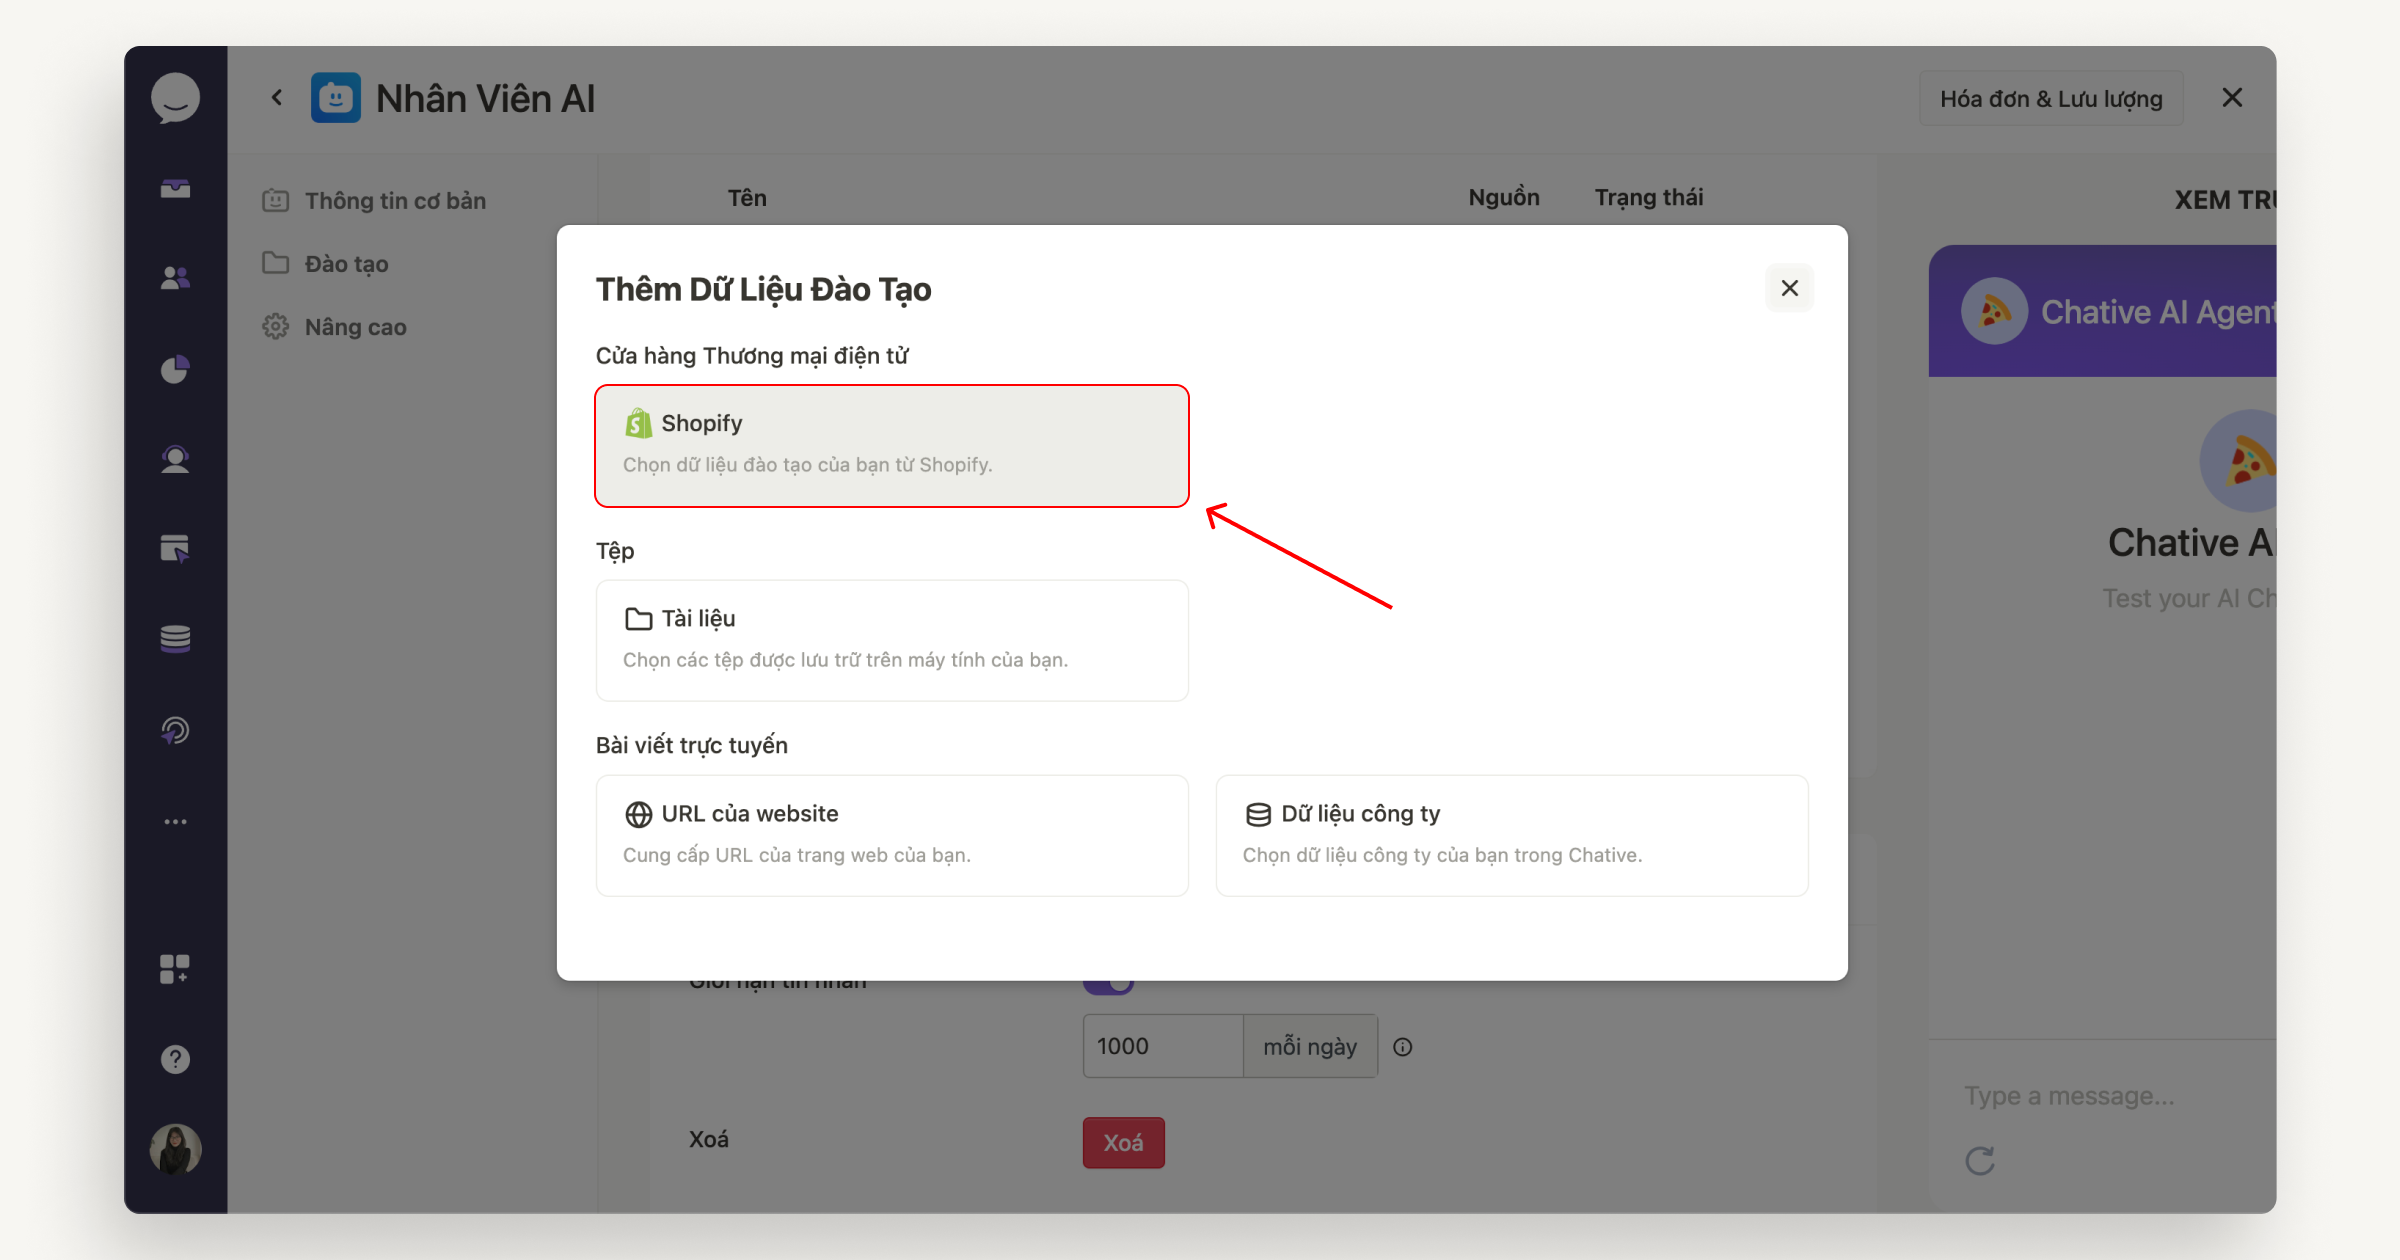This screenshot has width=2400, height=1260.
Task: Click the Nguồn column header
Action: pyautogui.click(x=1504, y=198)
